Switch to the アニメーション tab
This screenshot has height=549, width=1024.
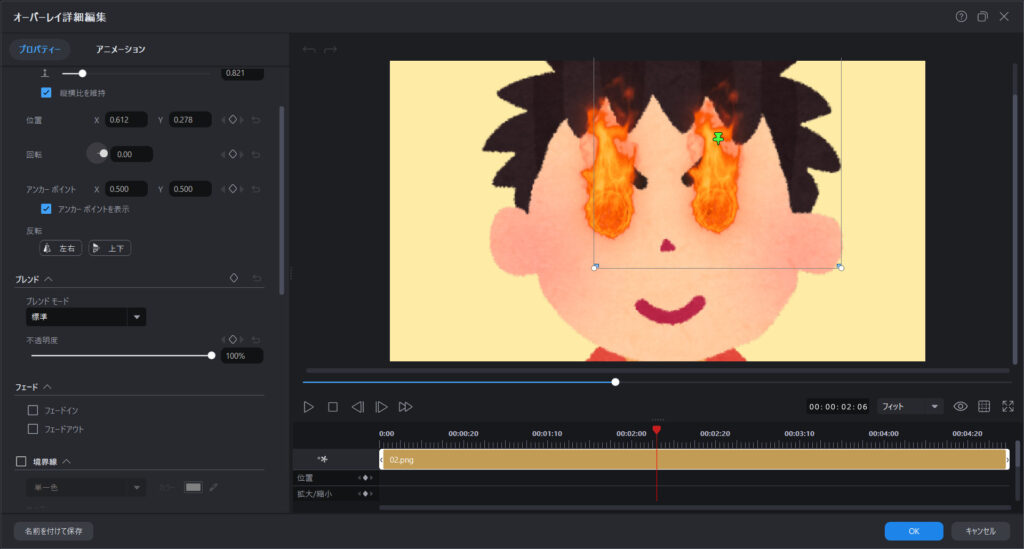click(120, 49)
